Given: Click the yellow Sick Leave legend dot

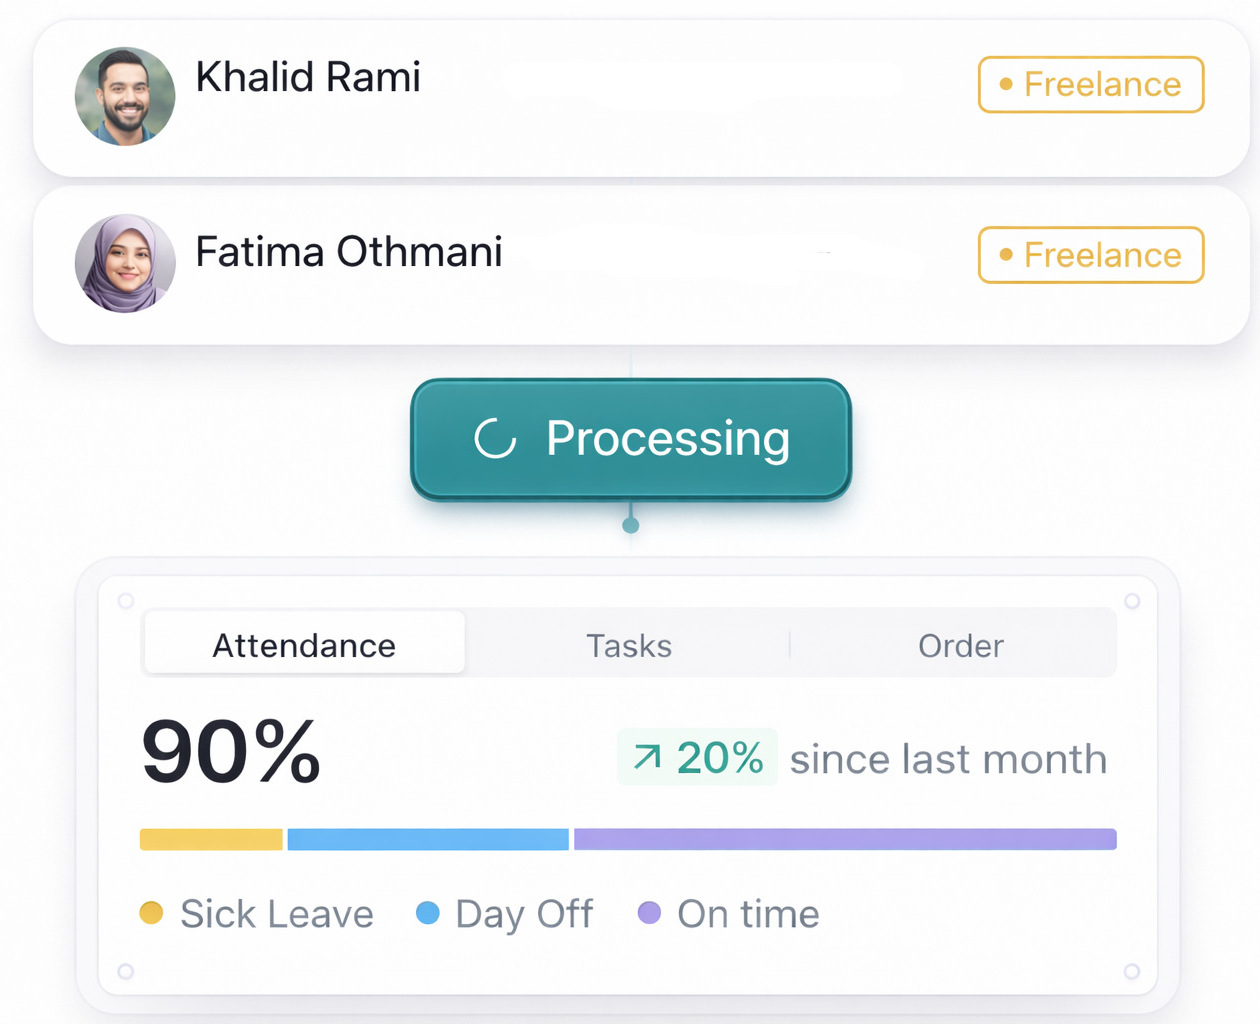Looking at the screenshot, I should click(151, 913).
